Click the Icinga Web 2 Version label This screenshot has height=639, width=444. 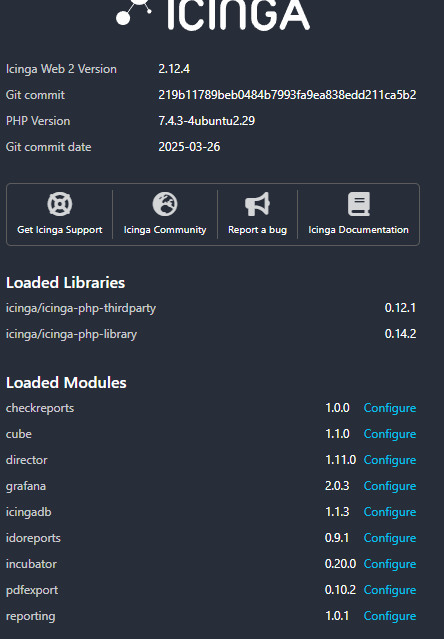click(x=61, y=69)
